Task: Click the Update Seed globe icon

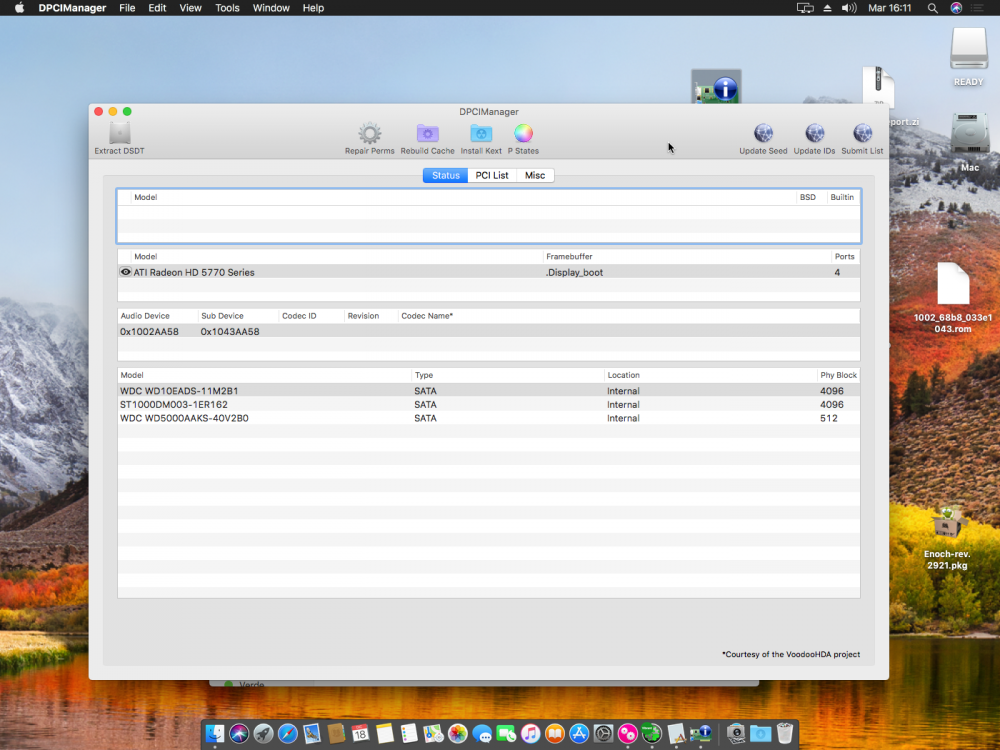Action: tap(763, 133)
